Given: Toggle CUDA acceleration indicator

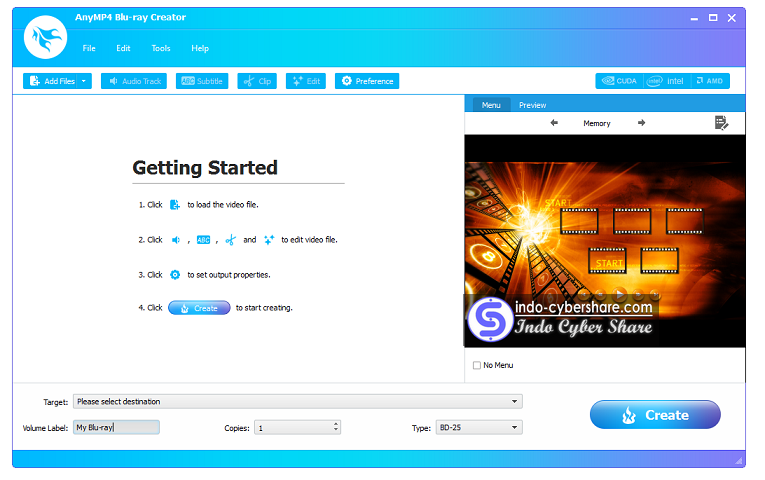Looking at the screenshot, I should pos(620,81).
